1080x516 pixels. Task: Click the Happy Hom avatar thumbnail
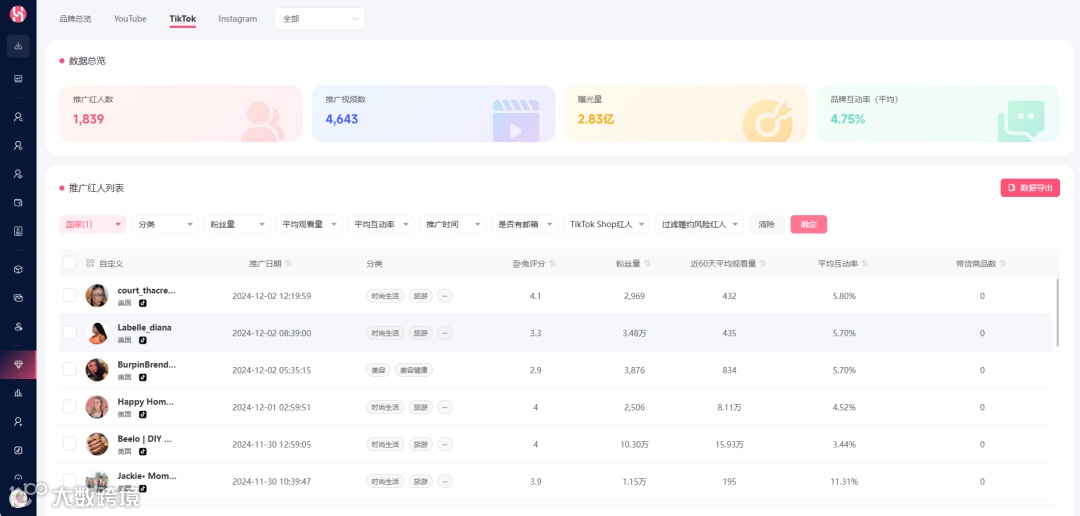(x=97, y=407)
